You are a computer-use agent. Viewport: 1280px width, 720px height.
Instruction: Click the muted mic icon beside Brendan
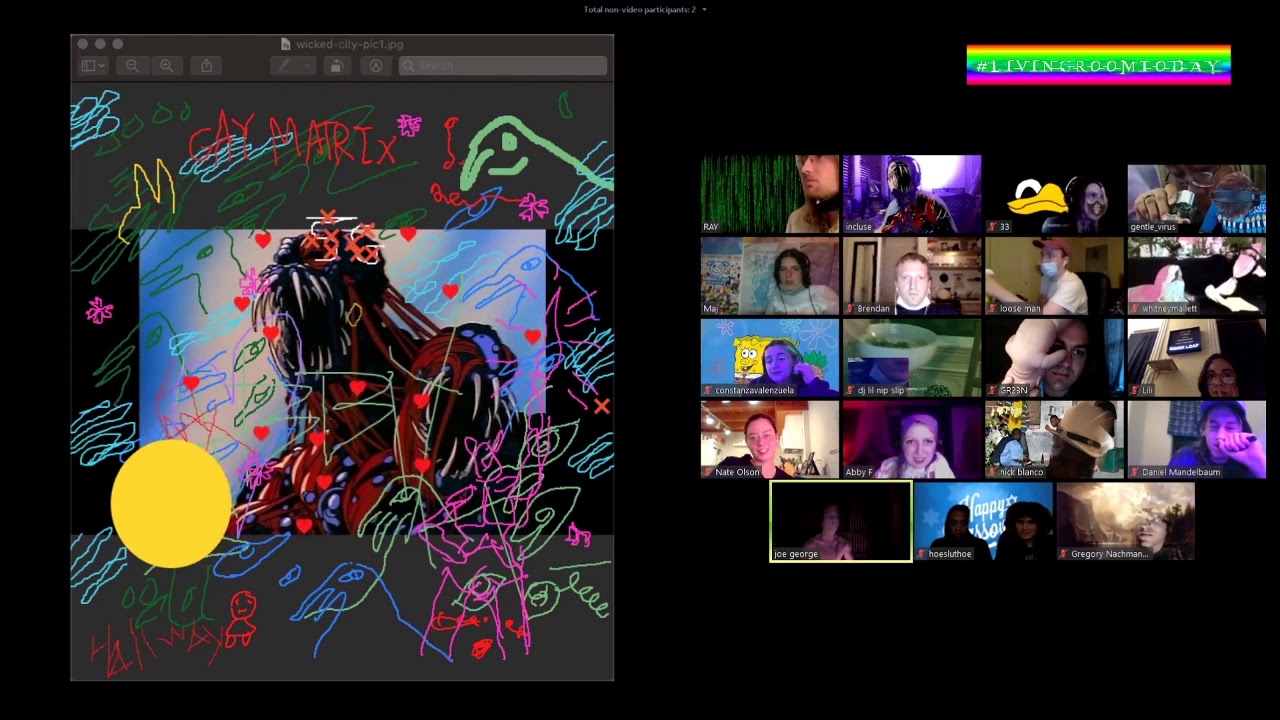pyautogui.click(x=850, y=309)
